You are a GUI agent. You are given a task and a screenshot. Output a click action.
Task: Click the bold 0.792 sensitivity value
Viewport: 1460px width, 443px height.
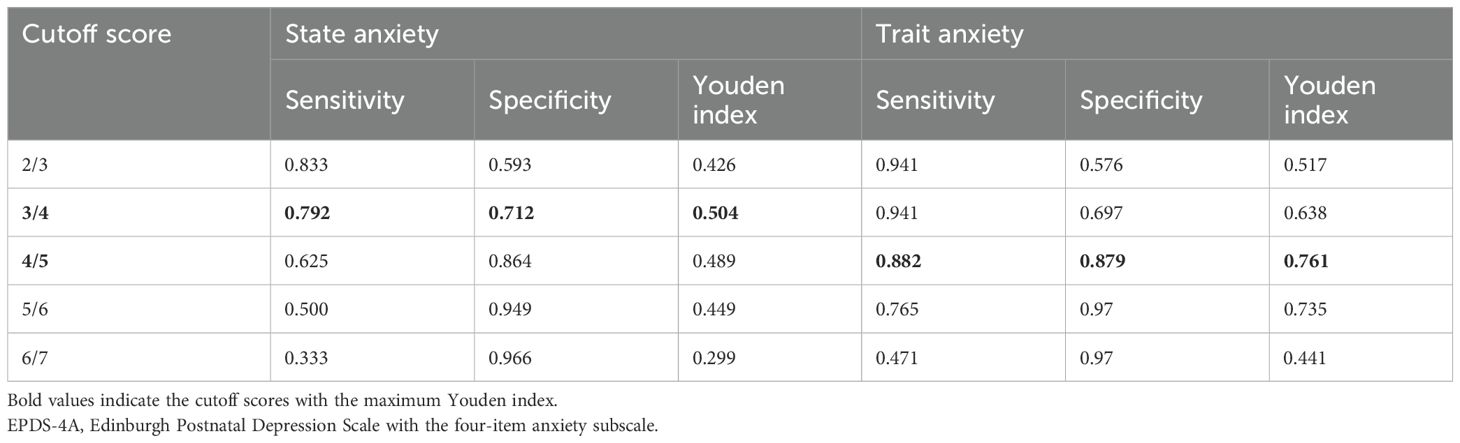(x=308, y=212)
